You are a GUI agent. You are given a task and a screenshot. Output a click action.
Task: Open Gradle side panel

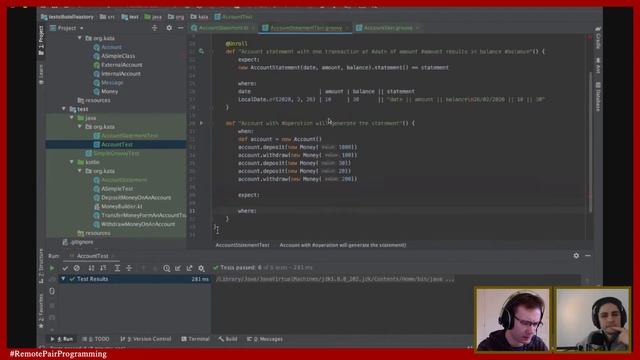point(598,38)
